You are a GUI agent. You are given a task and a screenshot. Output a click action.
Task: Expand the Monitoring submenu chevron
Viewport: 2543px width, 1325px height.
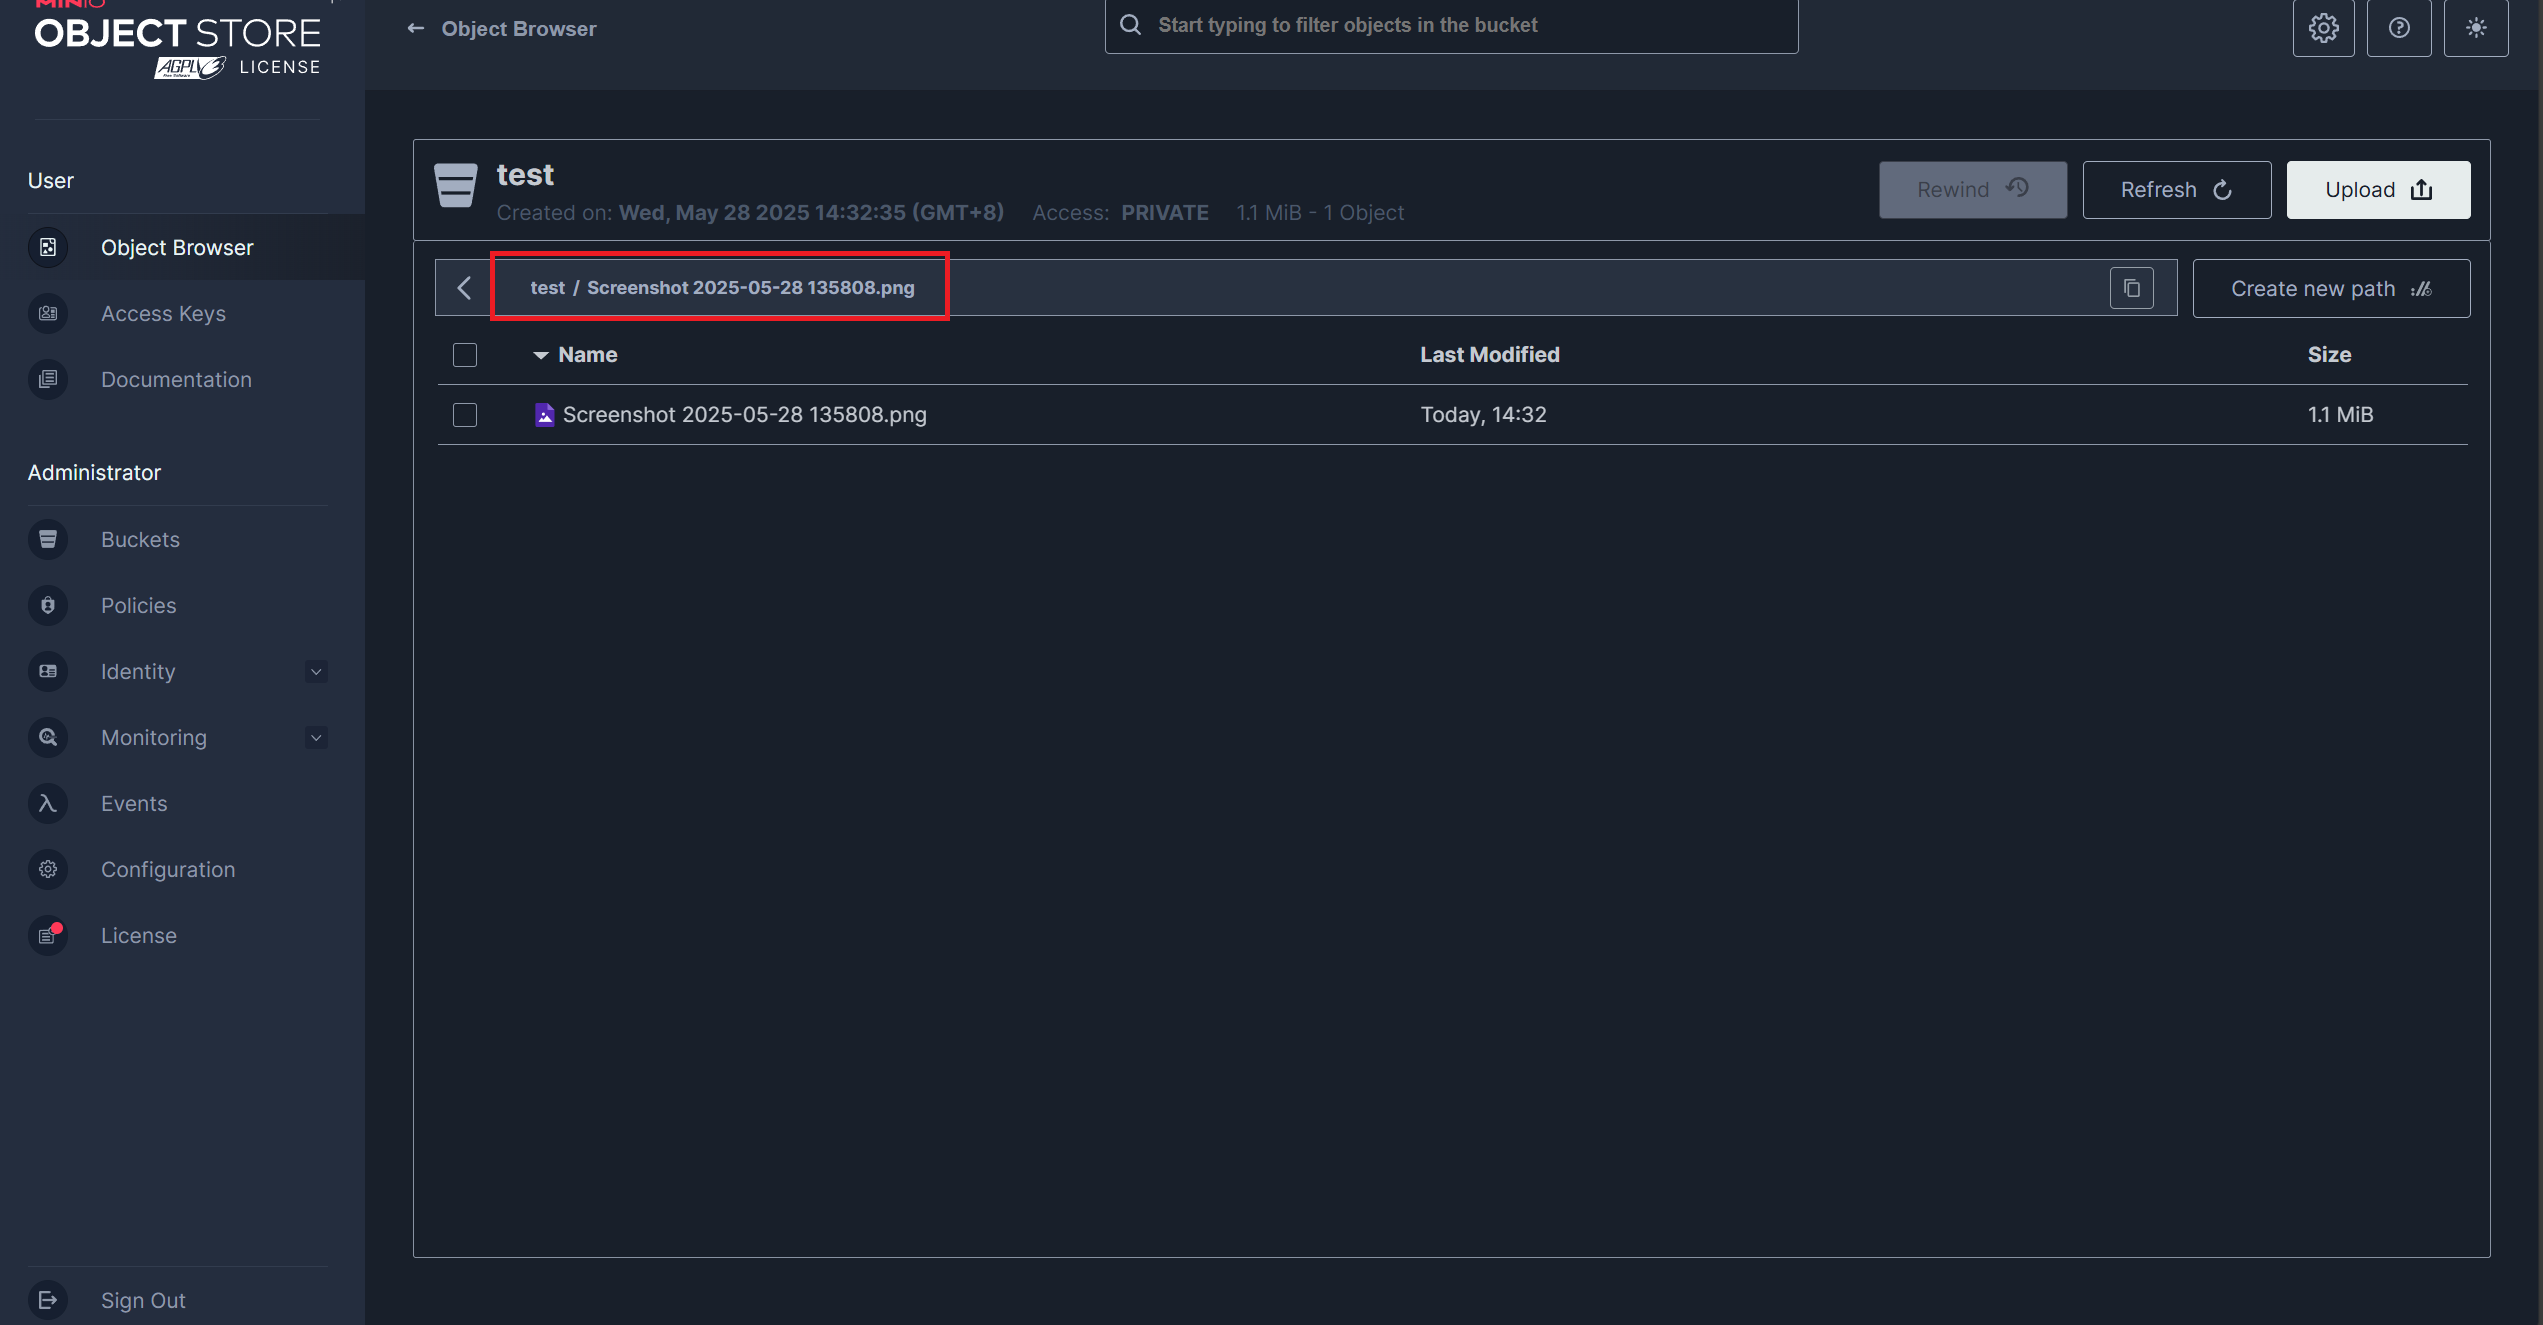316,737
